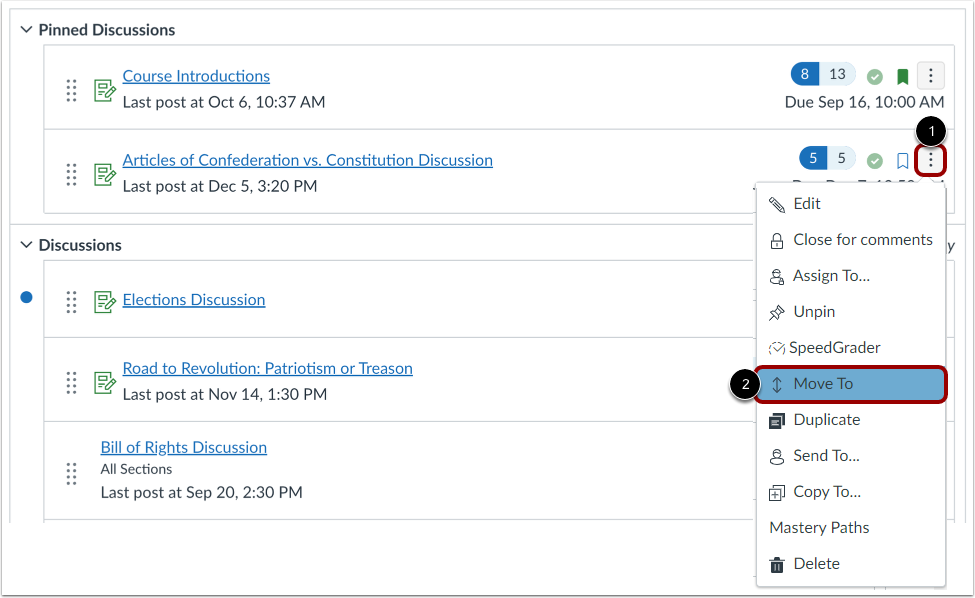Screen dimensions: 975x598
Task: Open Course Introductions discussion link
Action: 196,76
